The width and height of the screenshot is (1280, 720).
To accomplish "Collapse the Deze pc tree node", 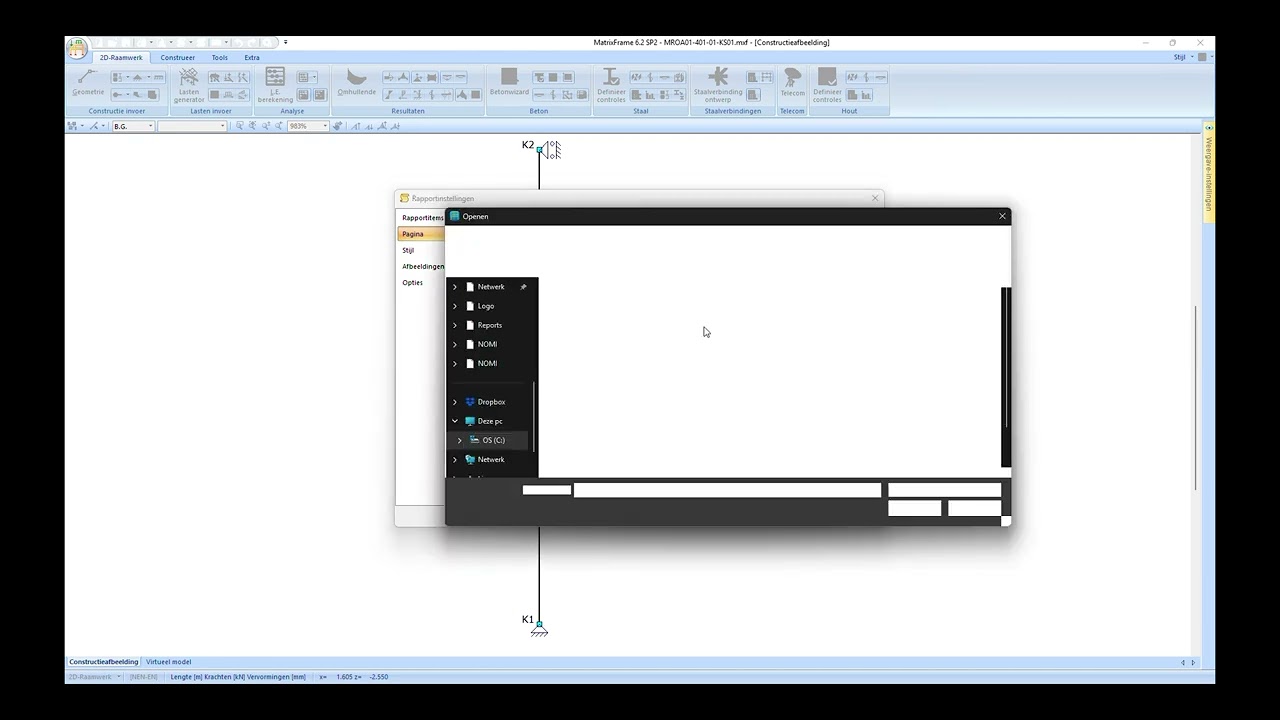I will [455, 421].
